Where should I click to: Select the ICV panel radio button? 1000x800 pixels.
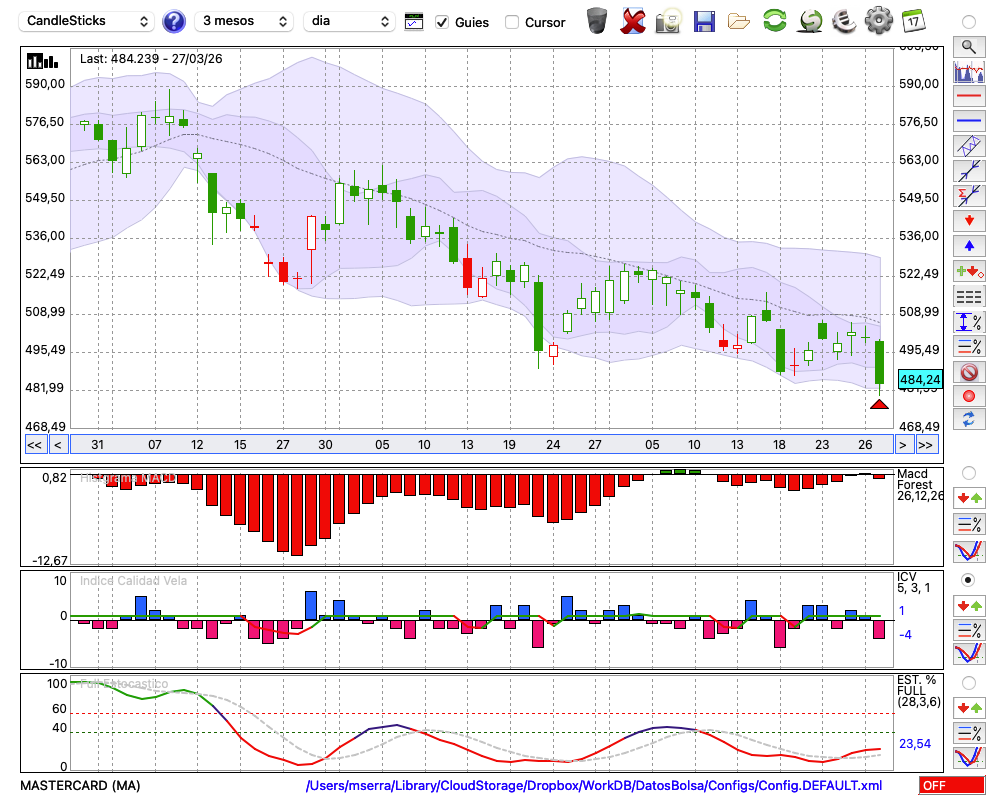pyautogui.click(x=968, y=580)
